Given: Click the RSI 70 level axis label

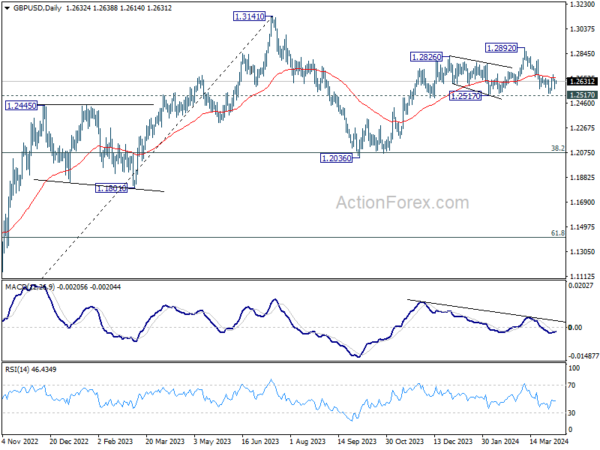Looking at the screenshot, I should click(x=572, y=385).
